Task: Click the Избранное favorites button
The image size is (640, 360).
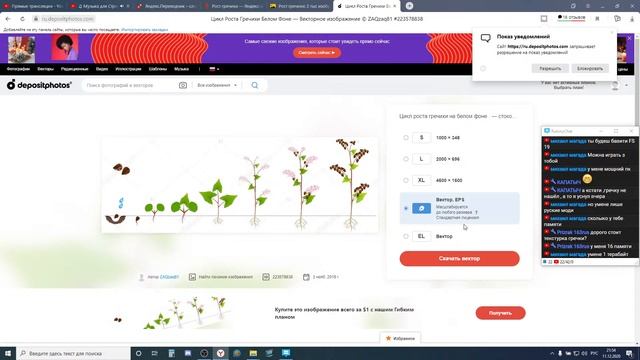Action: click(400, 338)
